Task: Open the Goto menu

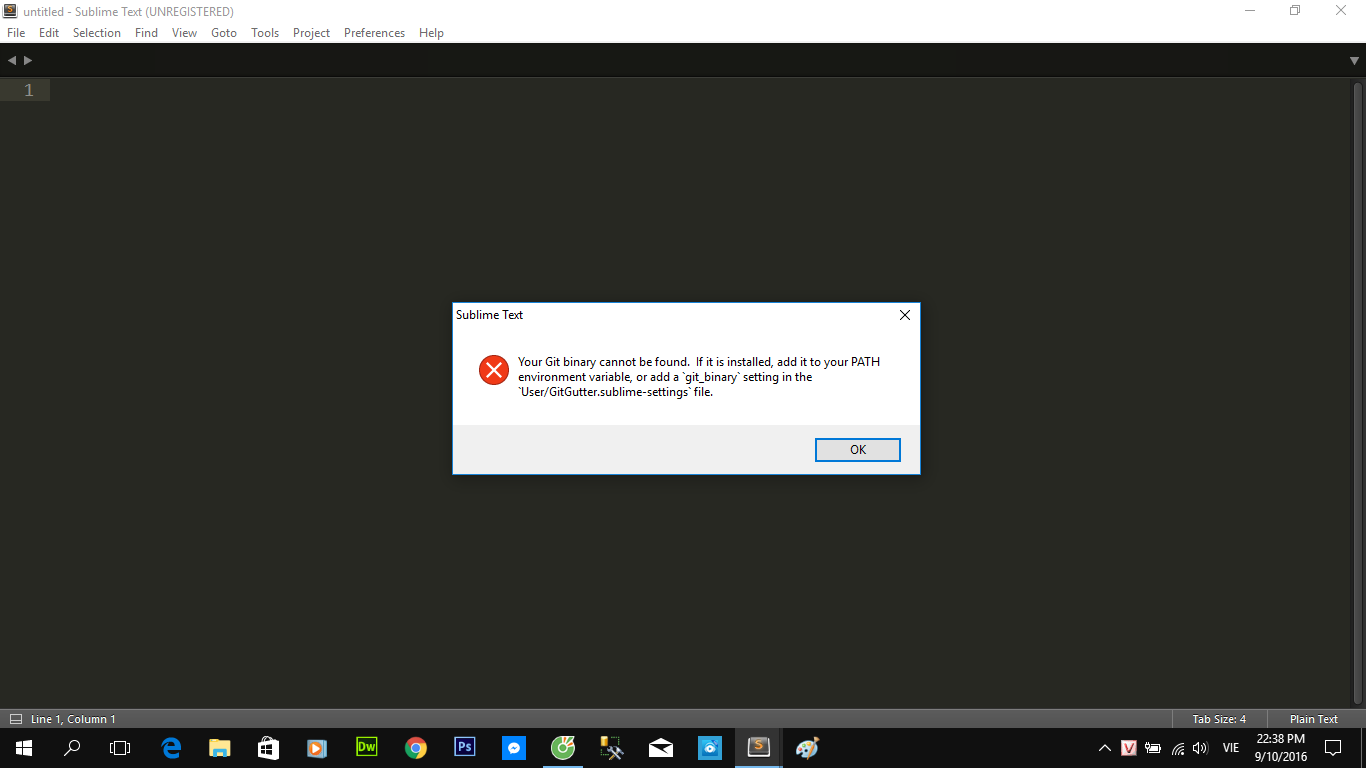Action: tap(224, 33)
